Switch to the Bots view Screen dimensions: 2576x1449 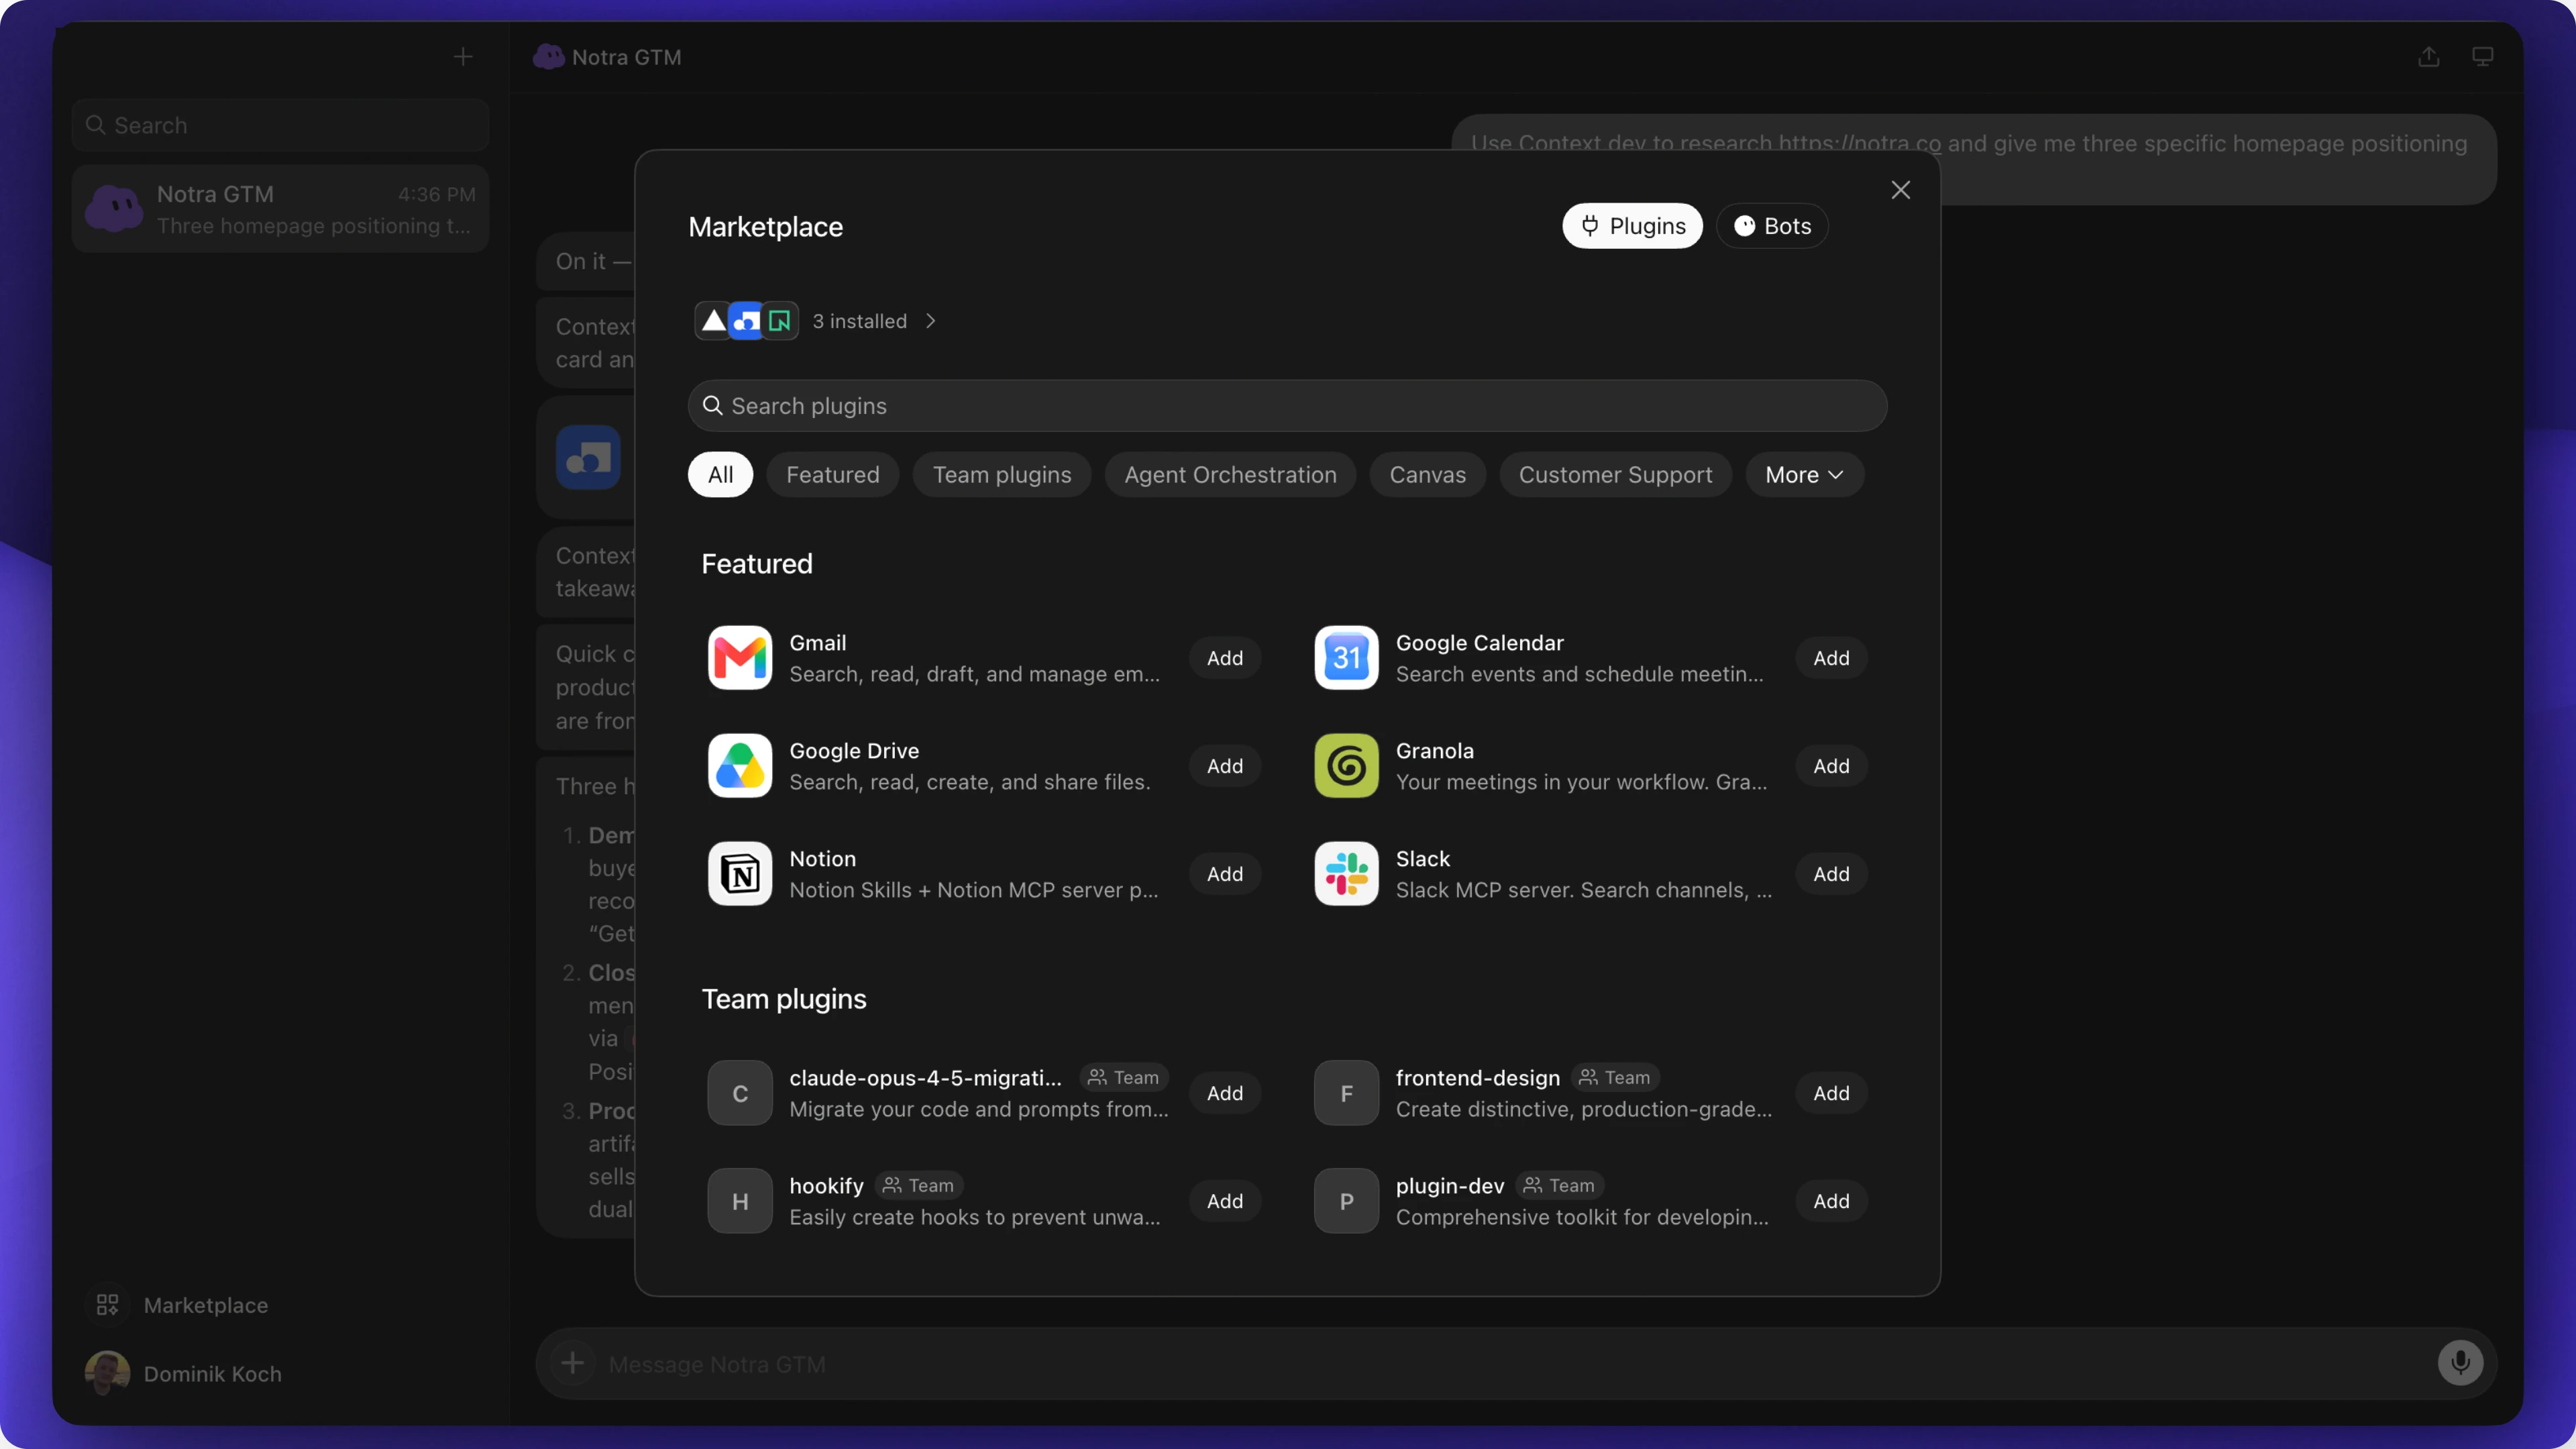point(1772,226)
